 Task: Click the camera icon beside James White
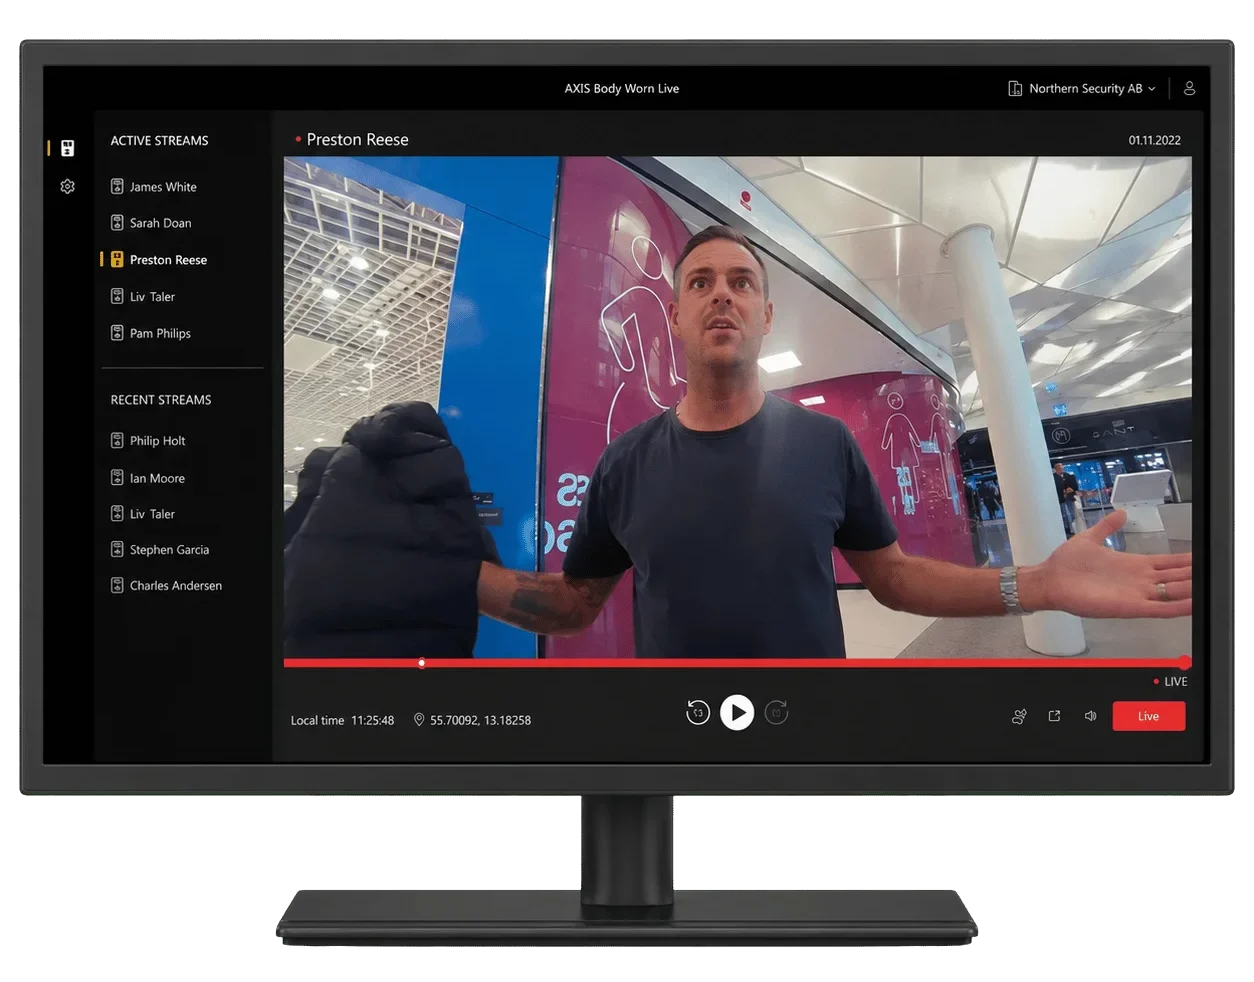tap(117, 186)
